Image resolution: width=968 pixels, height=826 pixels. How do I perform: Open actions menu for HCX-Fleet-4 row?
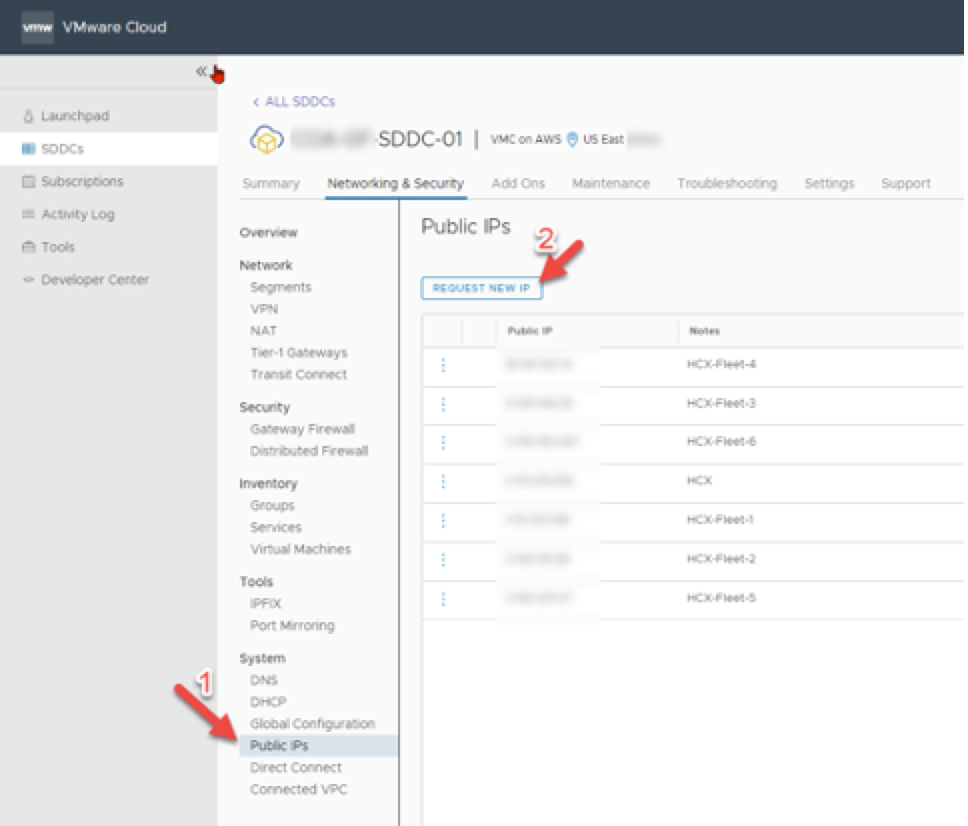click(x=443, y=365)
